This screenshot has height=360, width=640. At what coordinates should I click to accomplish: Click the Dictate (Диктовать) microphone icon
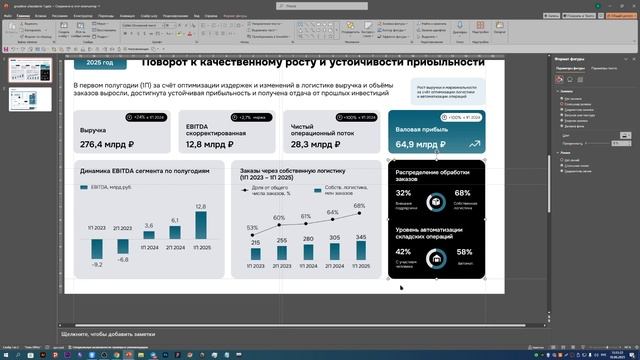(460, 26)
